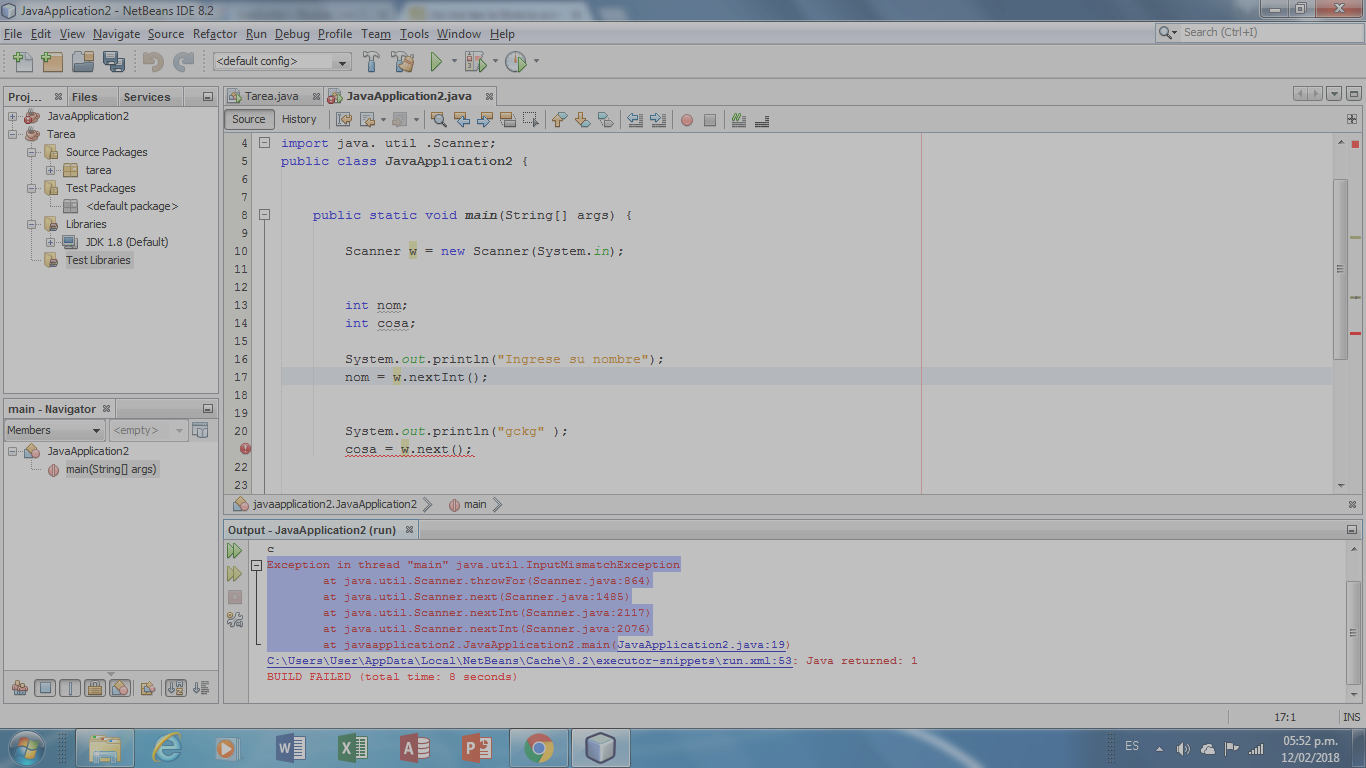Click the Find Previous Occurrence icon
The height and width of the screenshot is (768, 1366).
coord(461,120)
